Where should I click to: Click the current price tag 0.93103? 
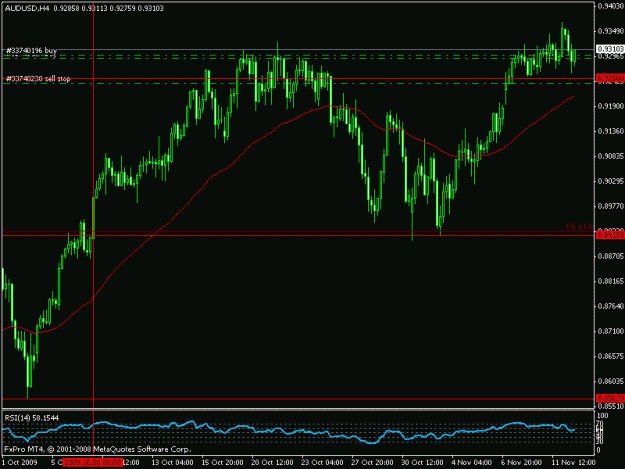[x=610, y=49]
